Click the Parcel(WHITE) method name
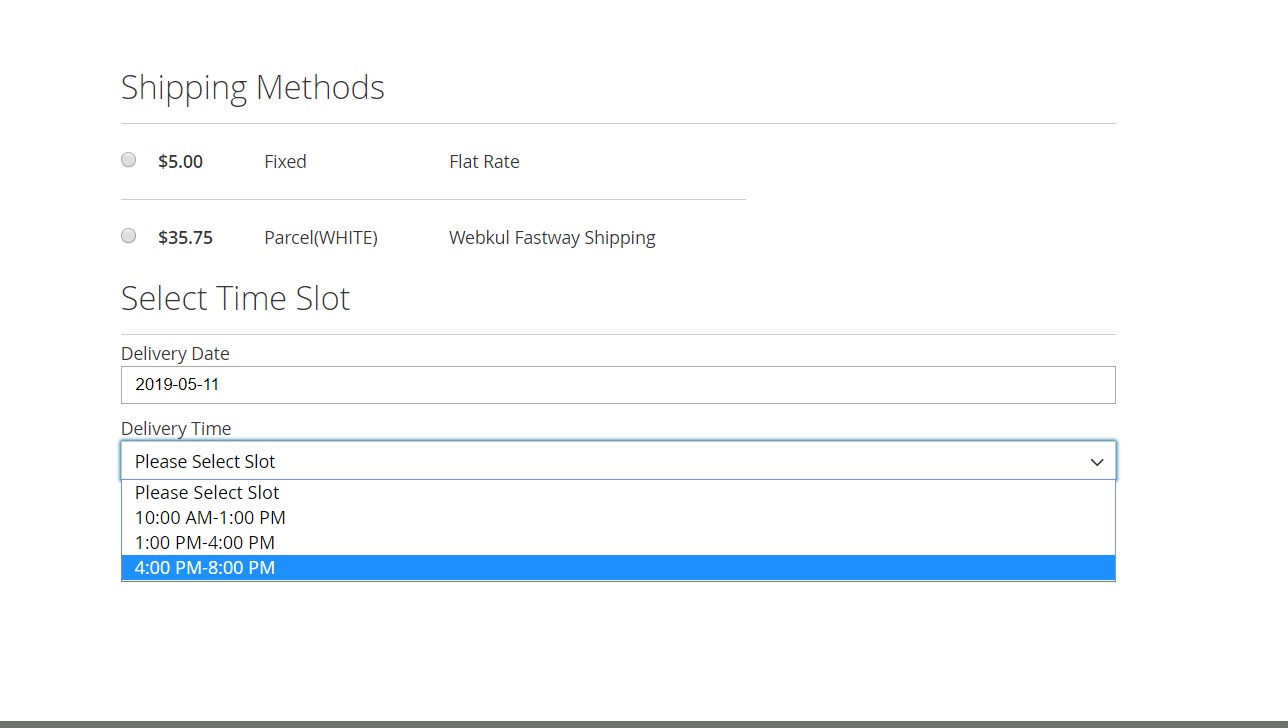 [321, 238]
